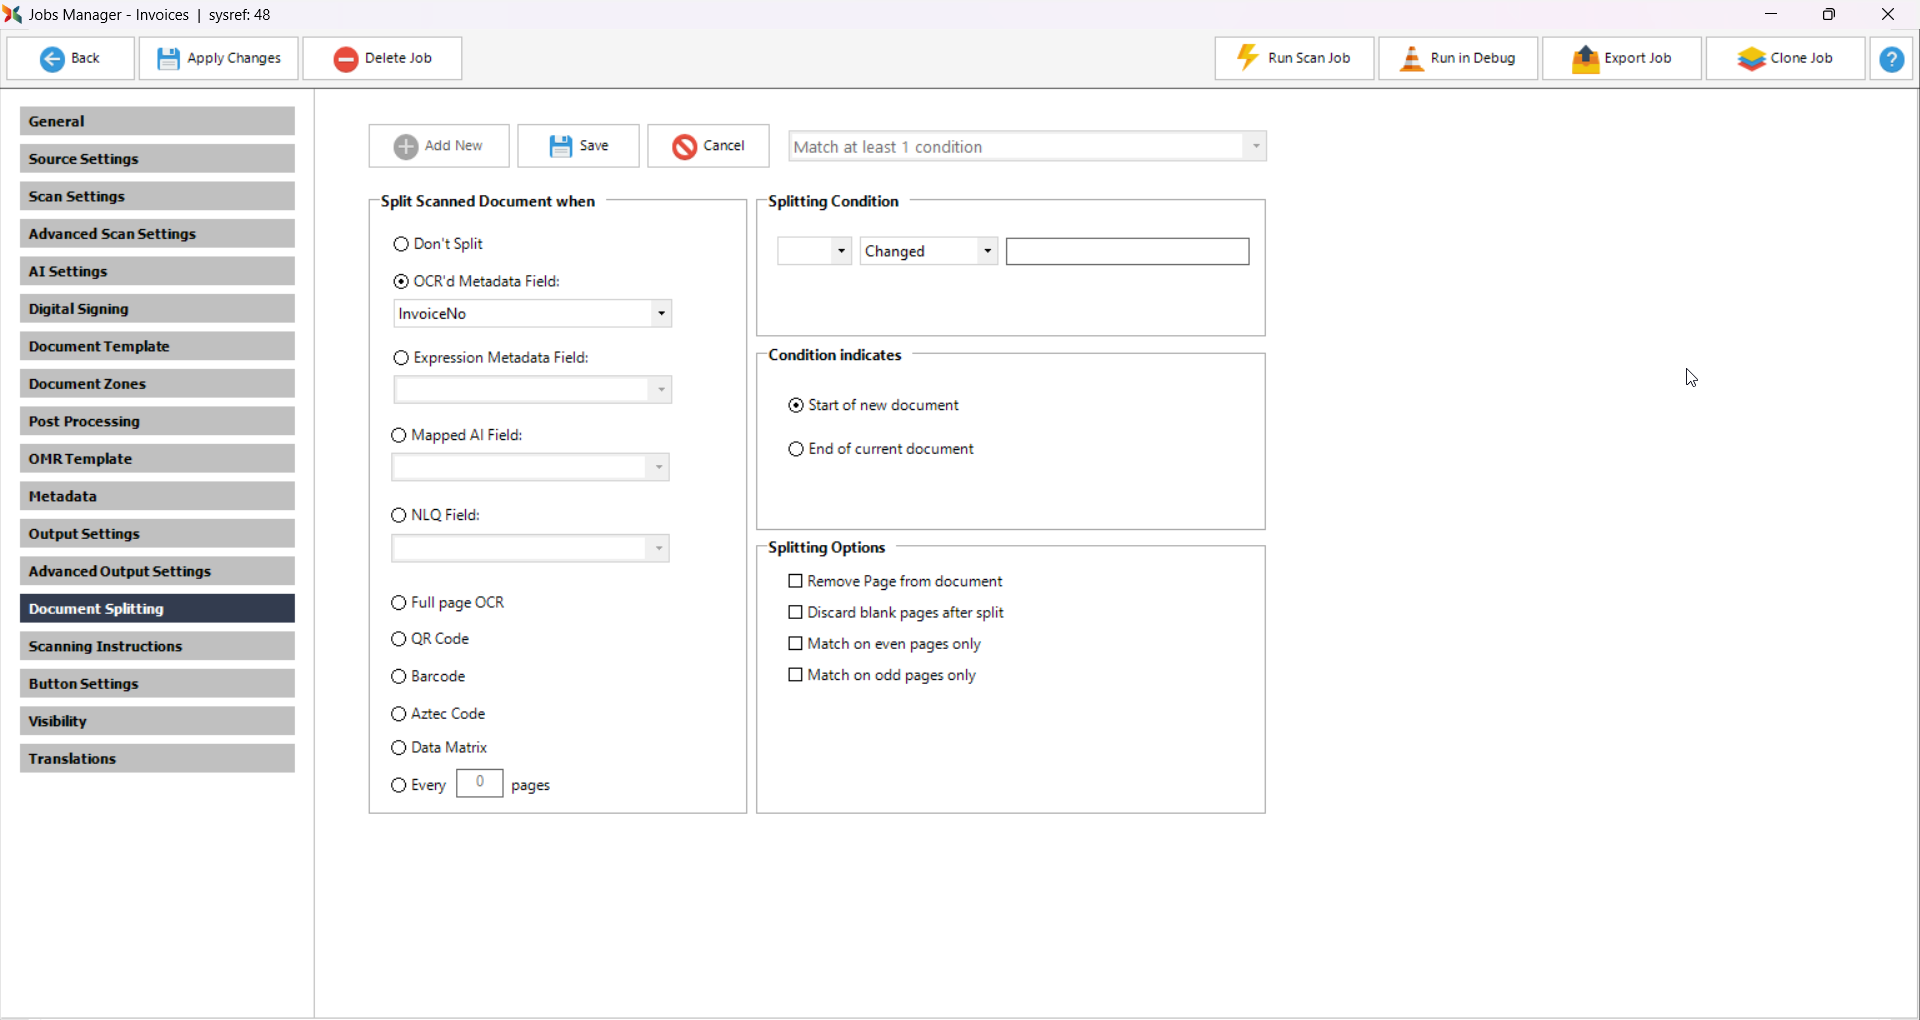
Task: Switch to the Output Settings section
Action: click(157, 534)
